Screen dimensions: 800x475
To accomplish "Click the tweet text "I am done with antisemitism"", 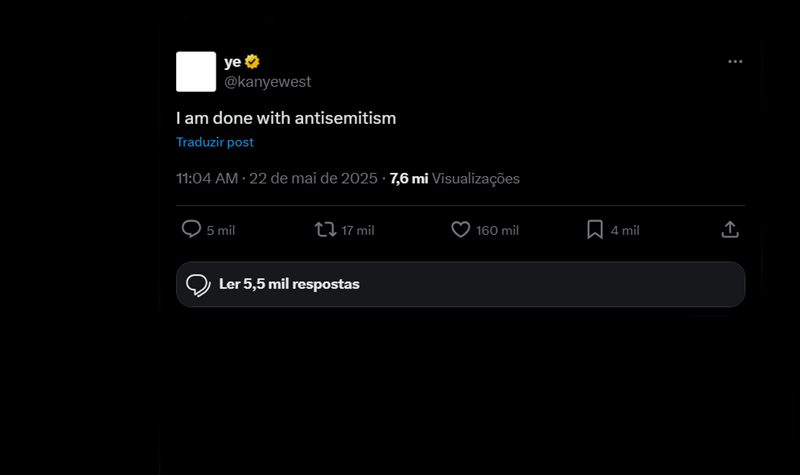I will (x=286, y=118).
